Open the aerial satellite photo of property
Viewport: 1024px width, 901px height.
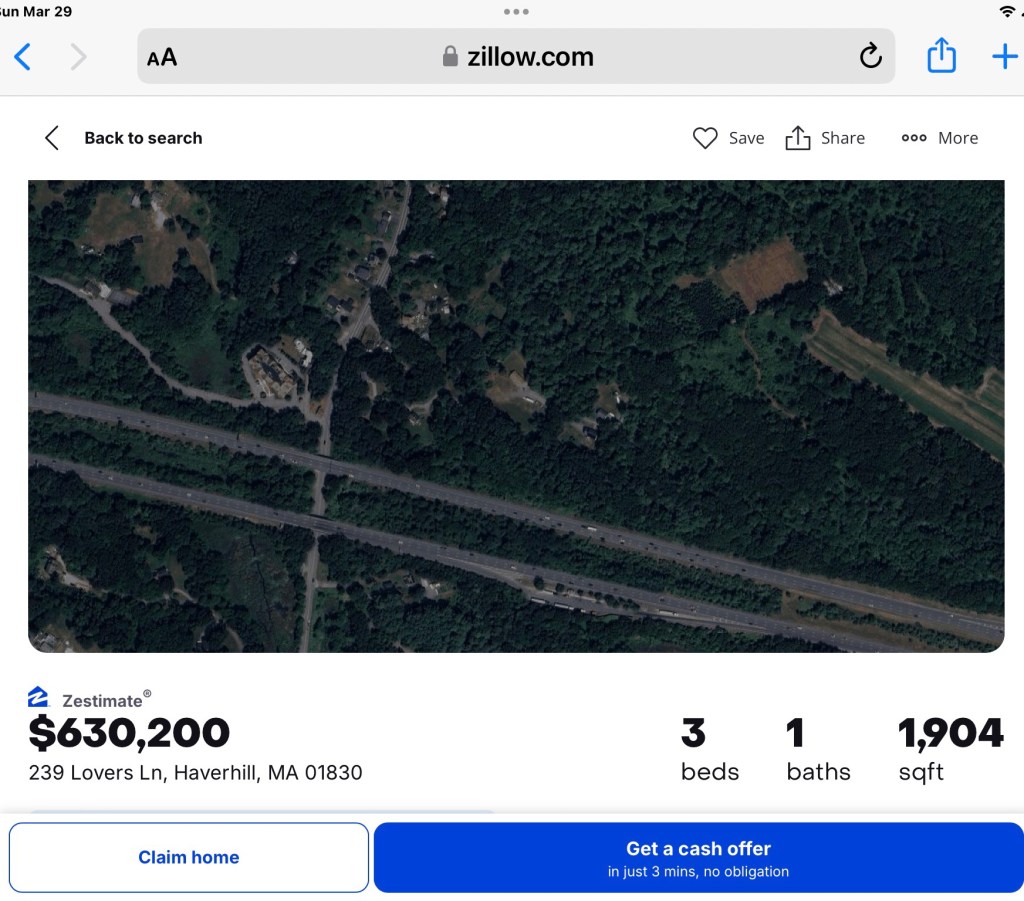516,416
